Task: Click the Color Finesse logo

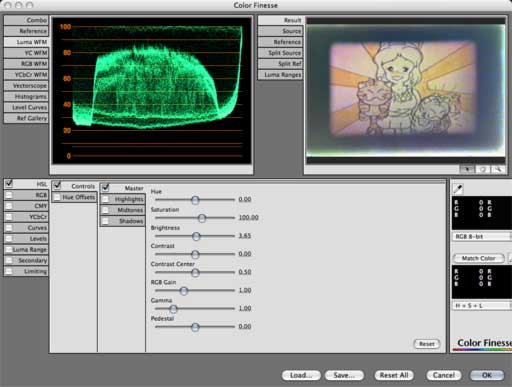Action: point(483,344)
